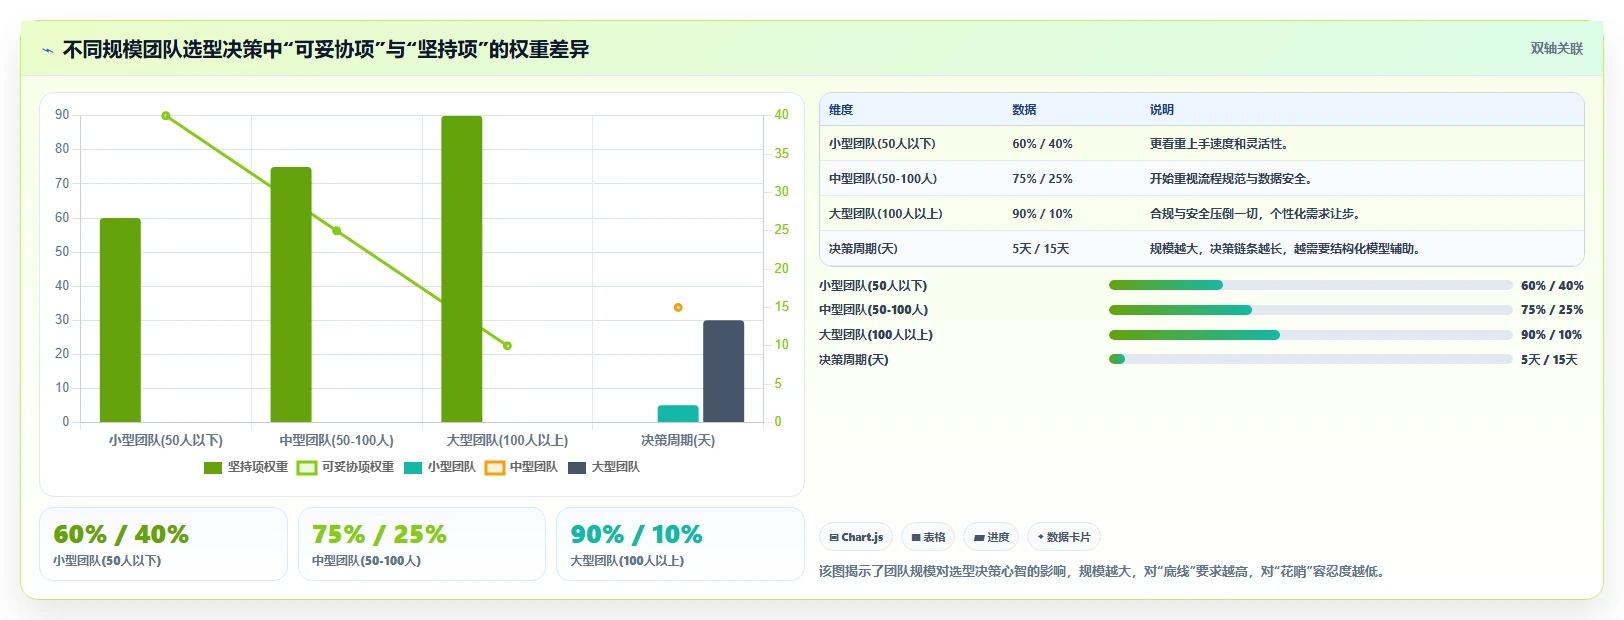Toggle the 小型团队 legend item
This screenshot has width=1624, height=620.
[x=440, y=467]
